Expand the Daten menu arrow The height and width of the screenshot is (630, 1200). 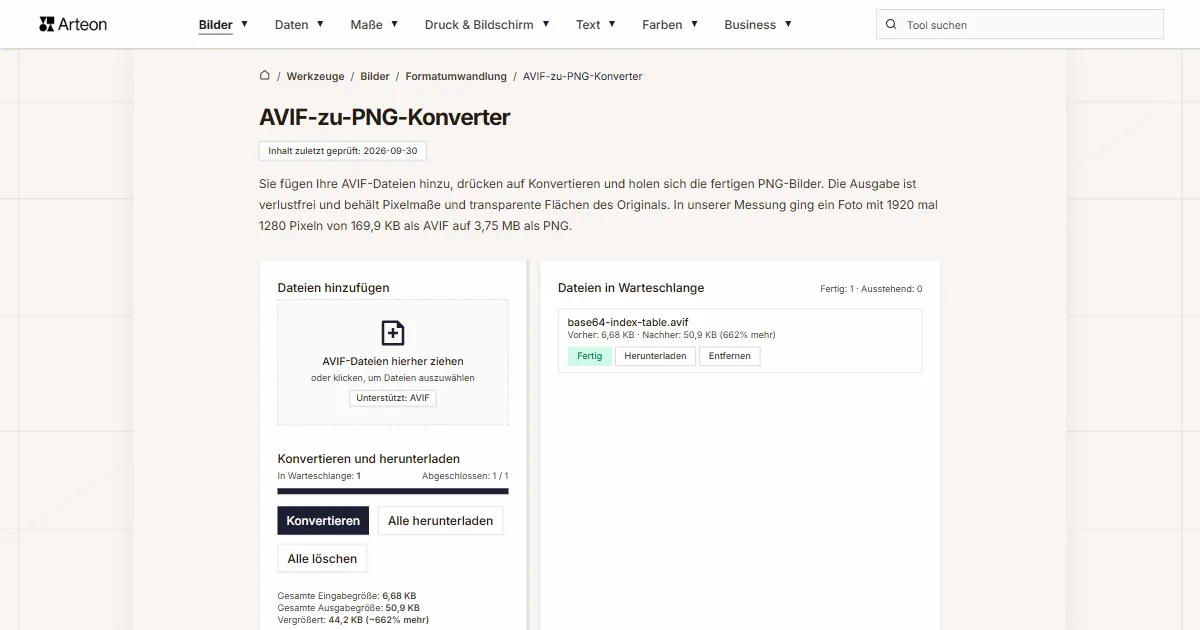point(320,24)
